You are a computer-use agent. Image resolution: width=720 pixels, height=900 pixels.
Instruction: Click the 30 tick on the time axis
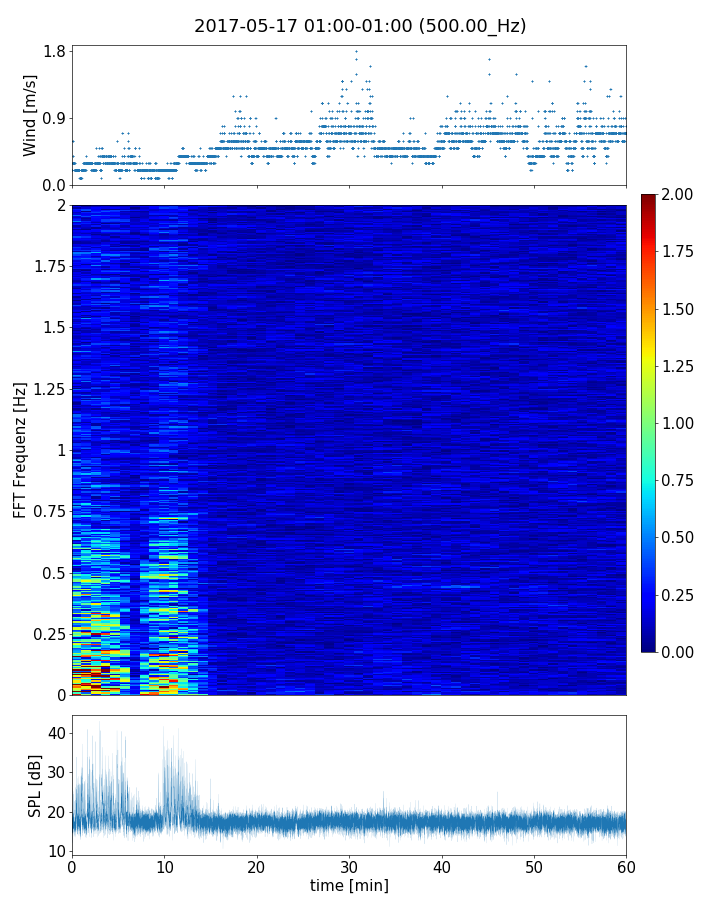pos(349,866)
